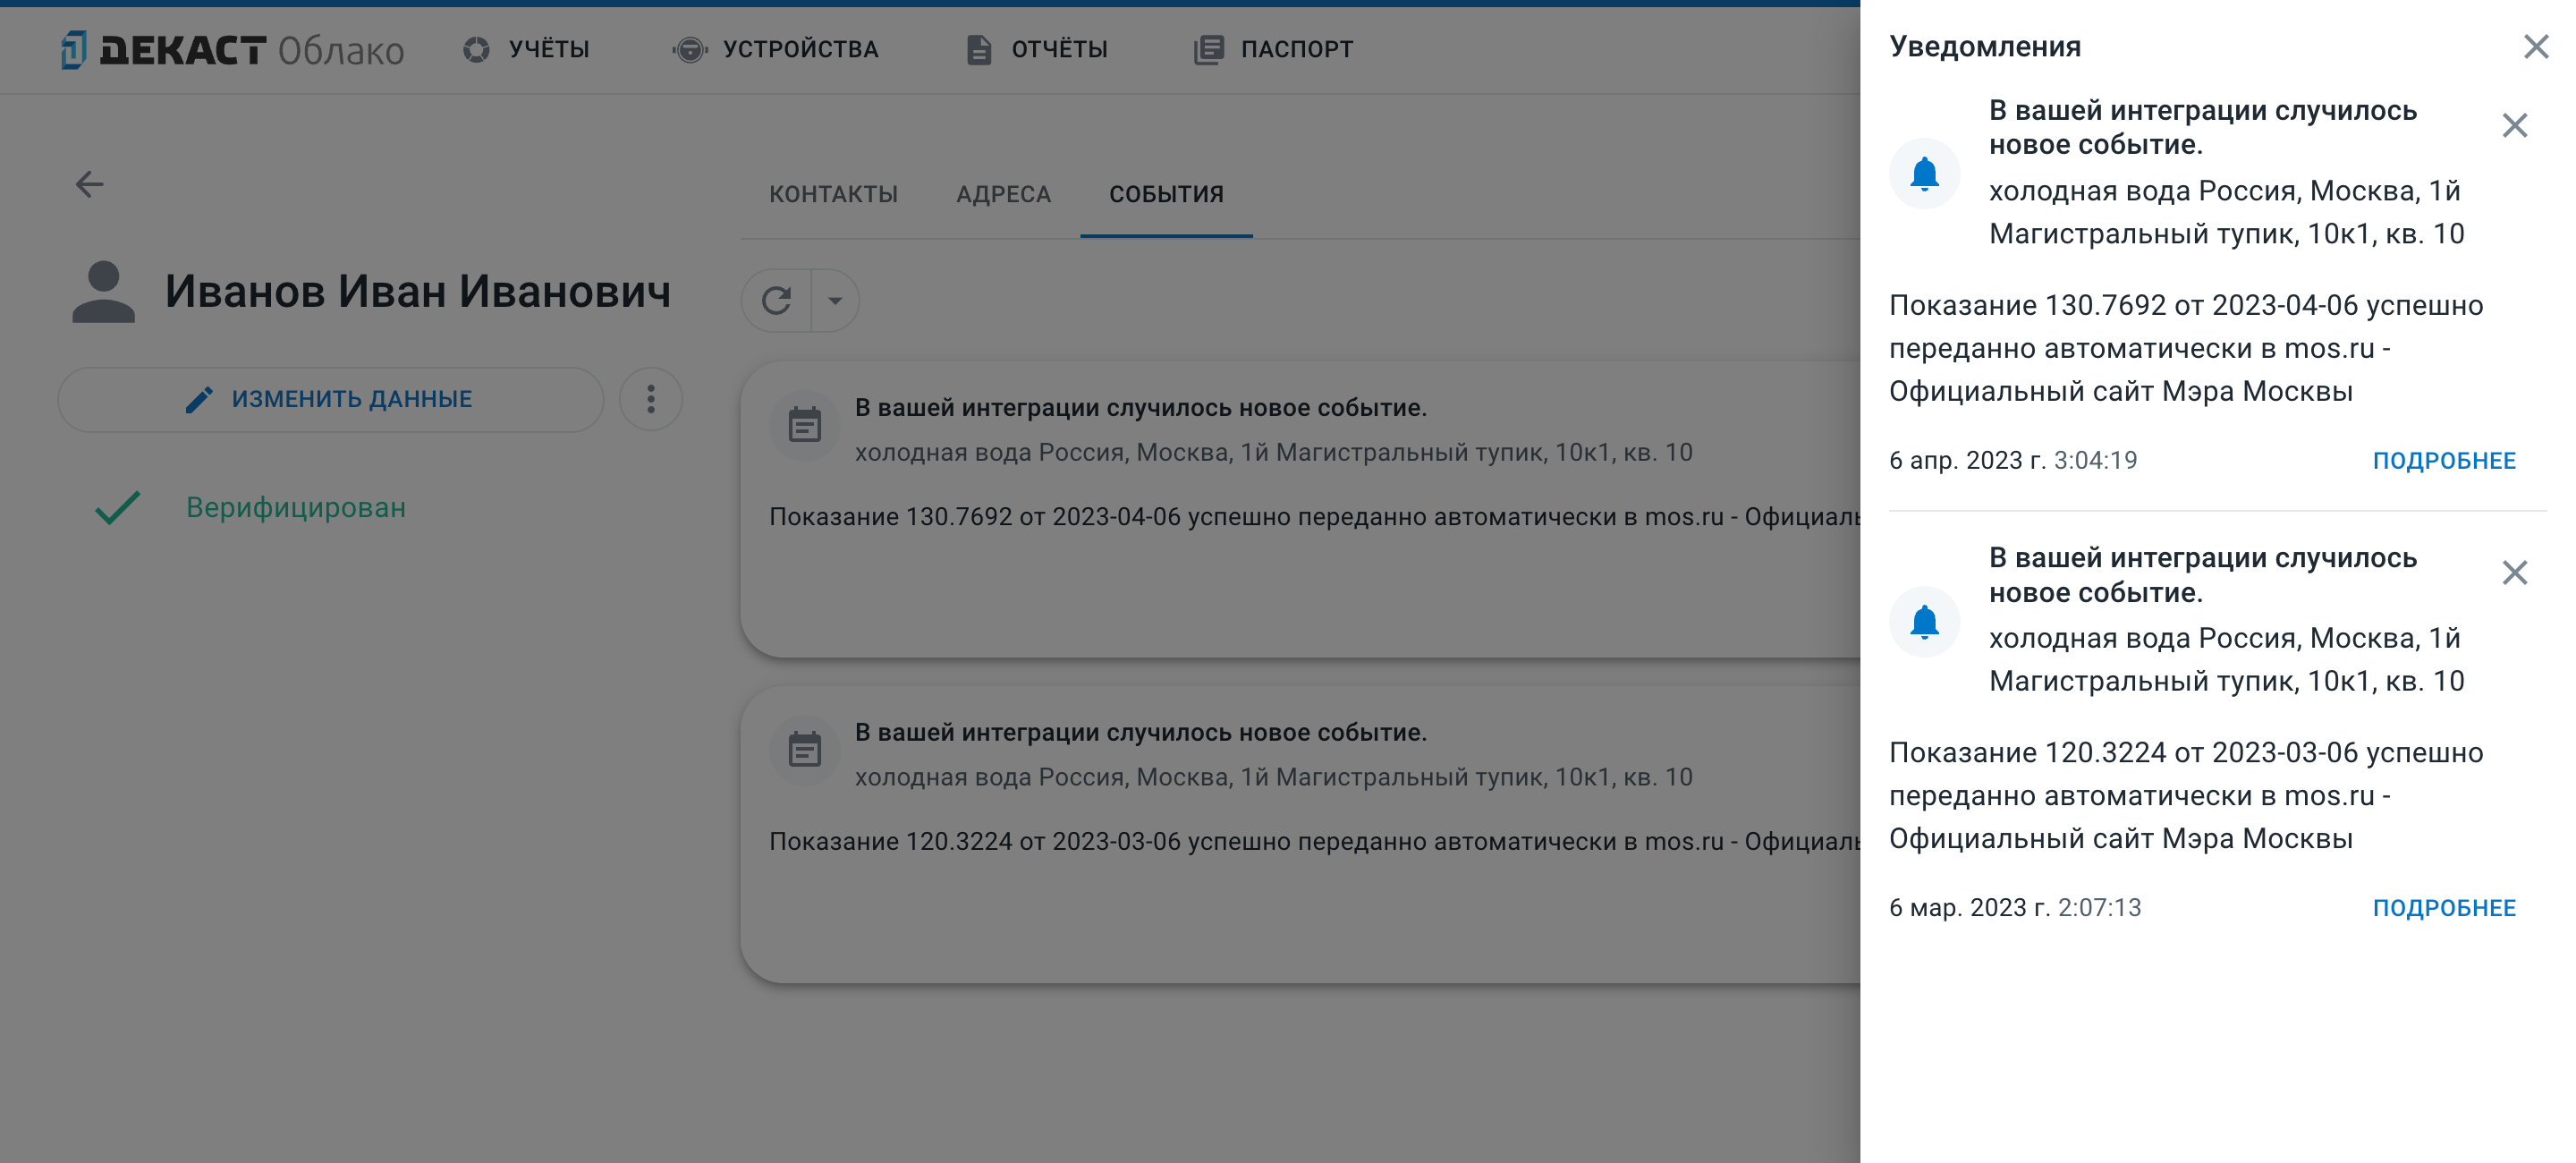The image size is (2576, 1163).
Task: Close the Уведомления panel
Action: pos(2535,47)
